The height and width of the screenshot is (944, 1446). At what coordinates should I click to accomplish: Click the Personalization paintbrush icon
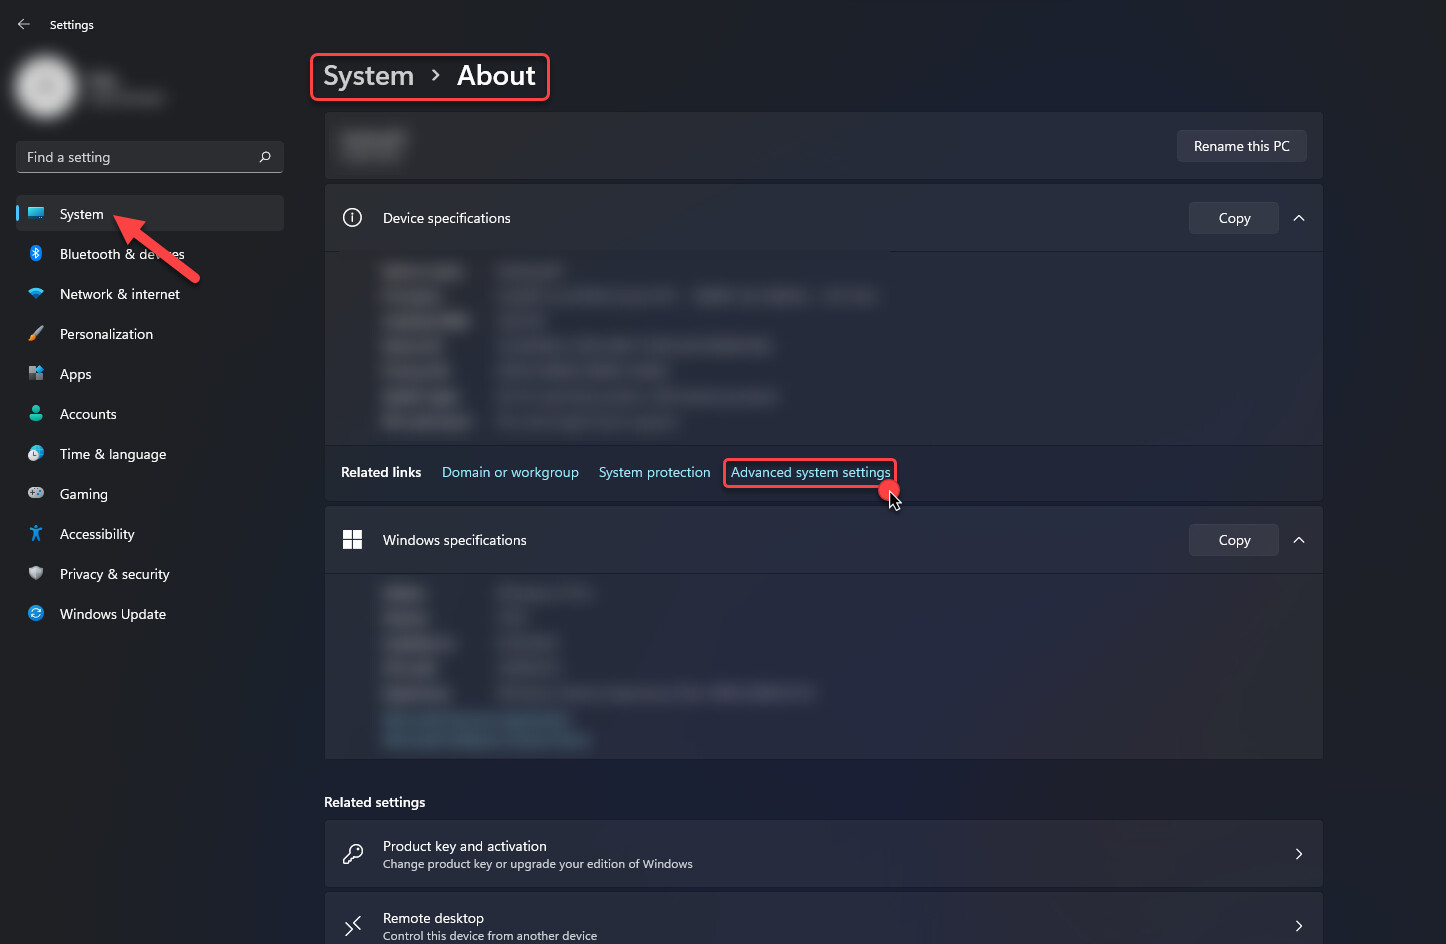[x=36, y=334]
